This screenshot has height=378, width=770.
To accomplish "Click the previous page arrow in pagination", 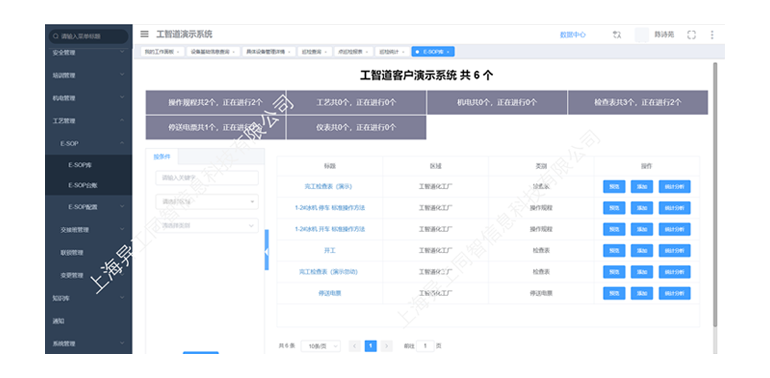I will [355, 346].
